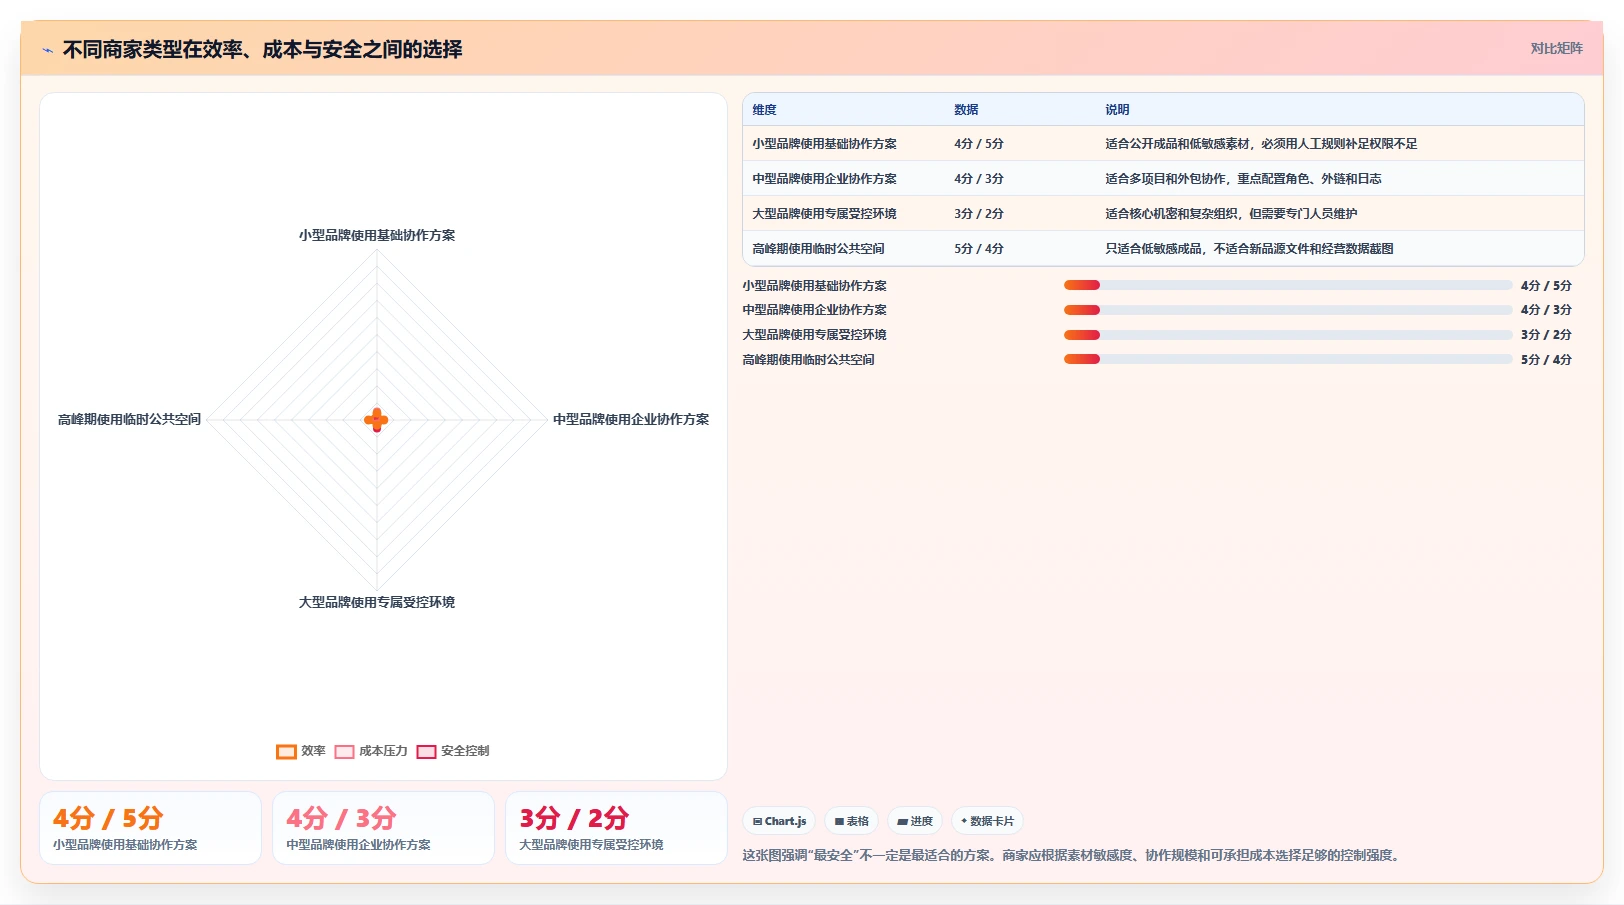Open the 3分 / 2分 summary card
Screen dimensions: 1624x905
point(616,828)
